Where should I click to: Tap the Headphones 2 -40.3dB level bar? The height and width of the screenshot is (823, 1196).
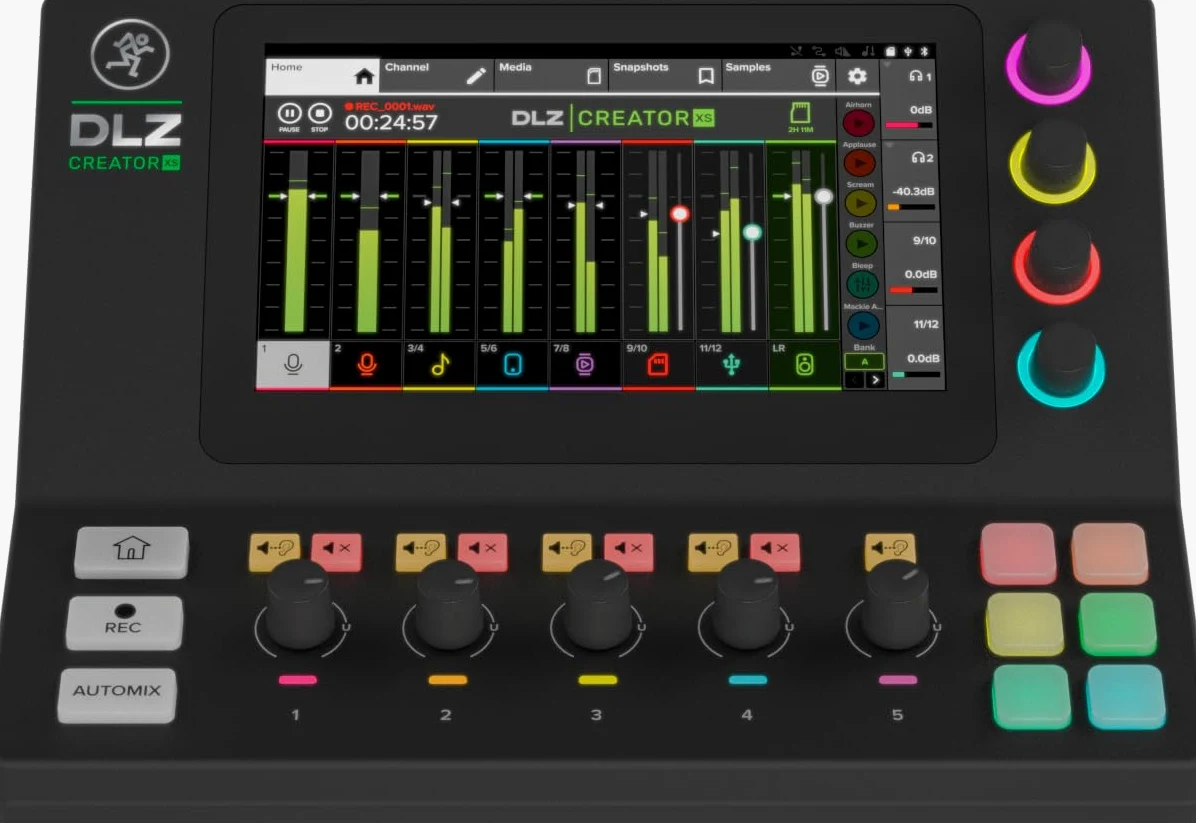coord(911,207)
